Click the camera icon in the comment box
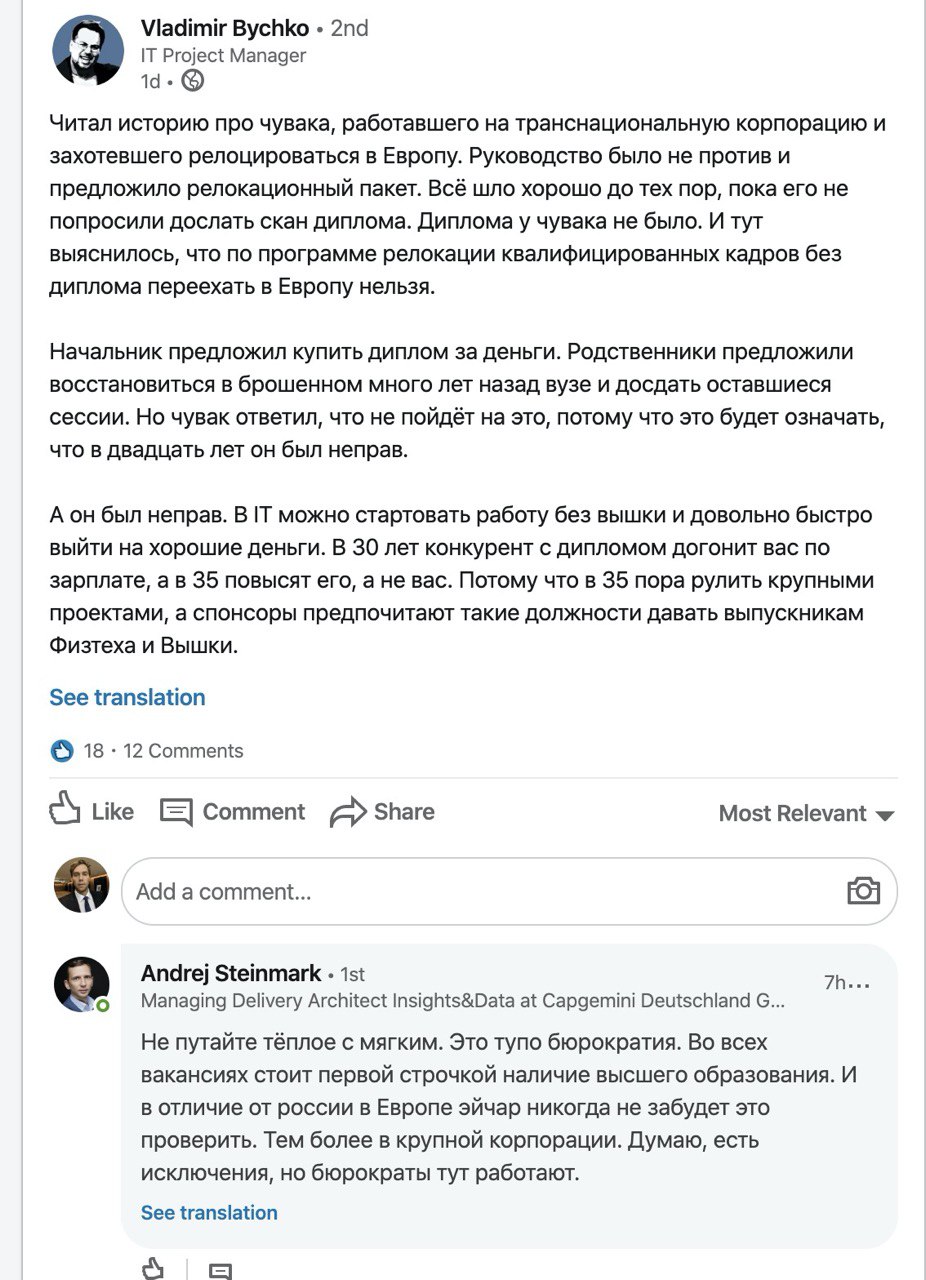 point(863,891)
